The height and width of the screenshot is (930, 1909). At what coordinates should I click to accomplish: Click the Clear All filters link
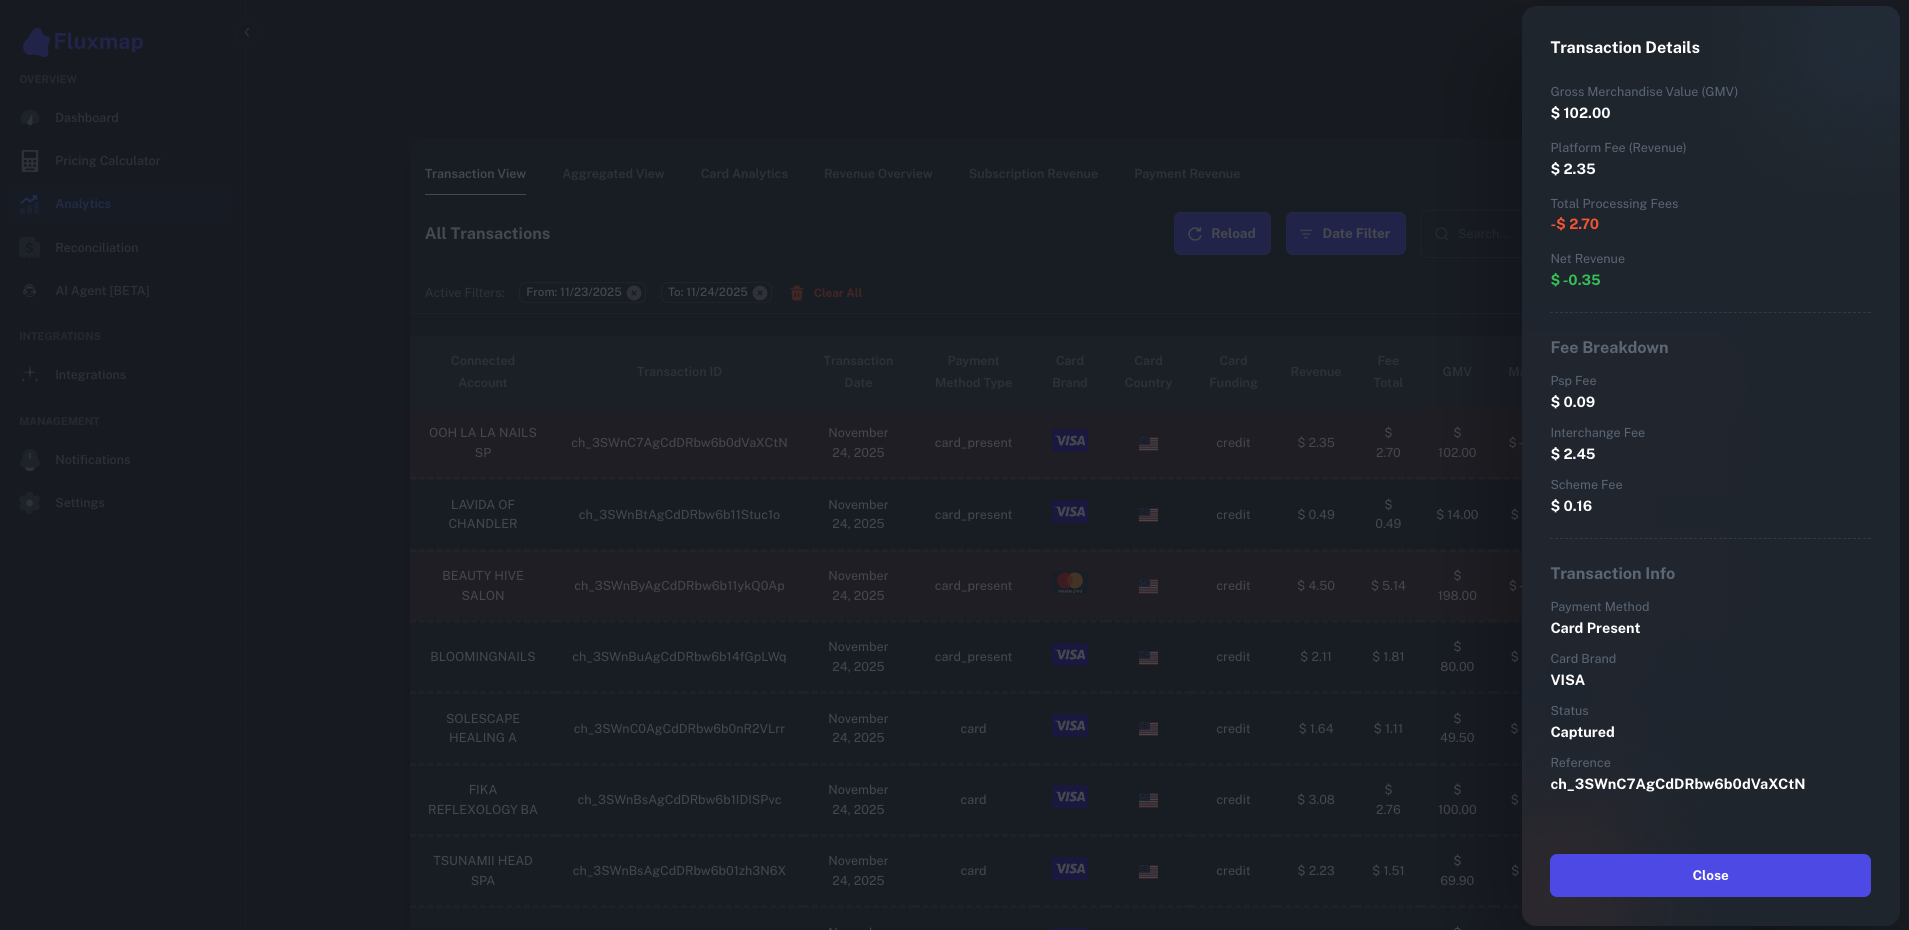click(838, 292)
